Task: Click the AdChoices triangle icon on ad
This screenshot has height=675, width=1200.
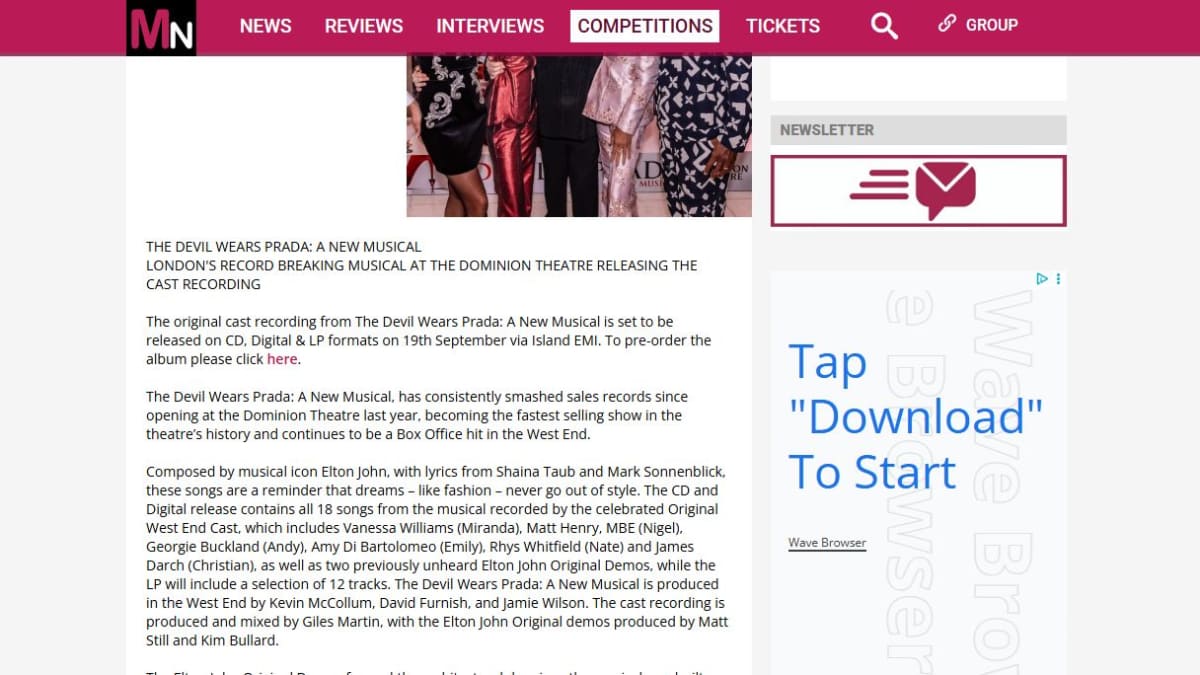Action: (x=1042, y=279)
